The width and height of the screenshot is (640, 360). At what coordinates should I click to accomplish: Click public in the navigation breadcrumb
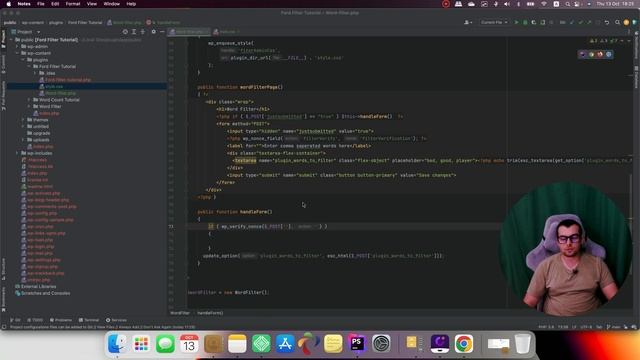pyautogui.click(x=10, y=22)
